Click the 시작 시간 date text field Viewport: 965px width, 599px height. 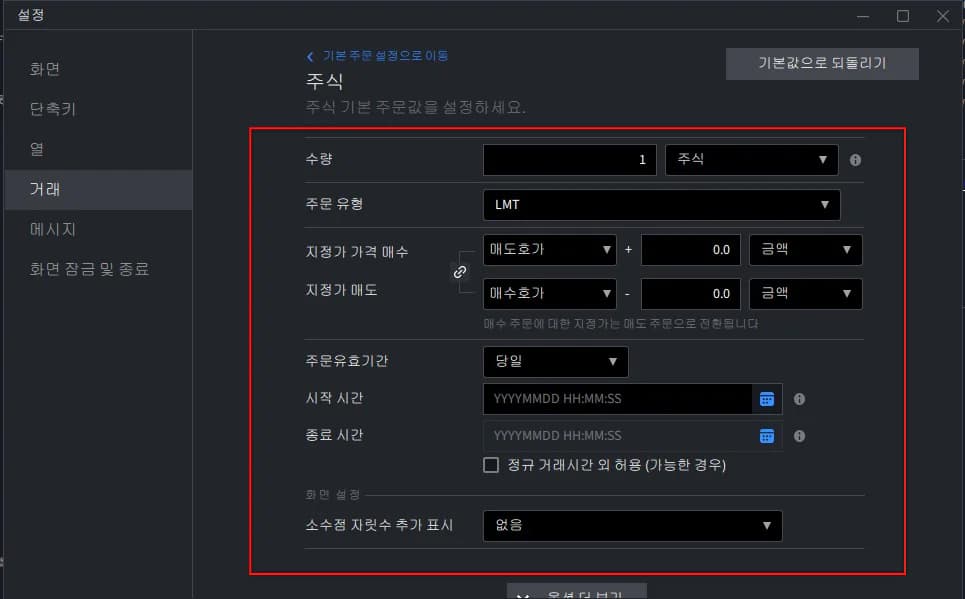tap(617, 399)
